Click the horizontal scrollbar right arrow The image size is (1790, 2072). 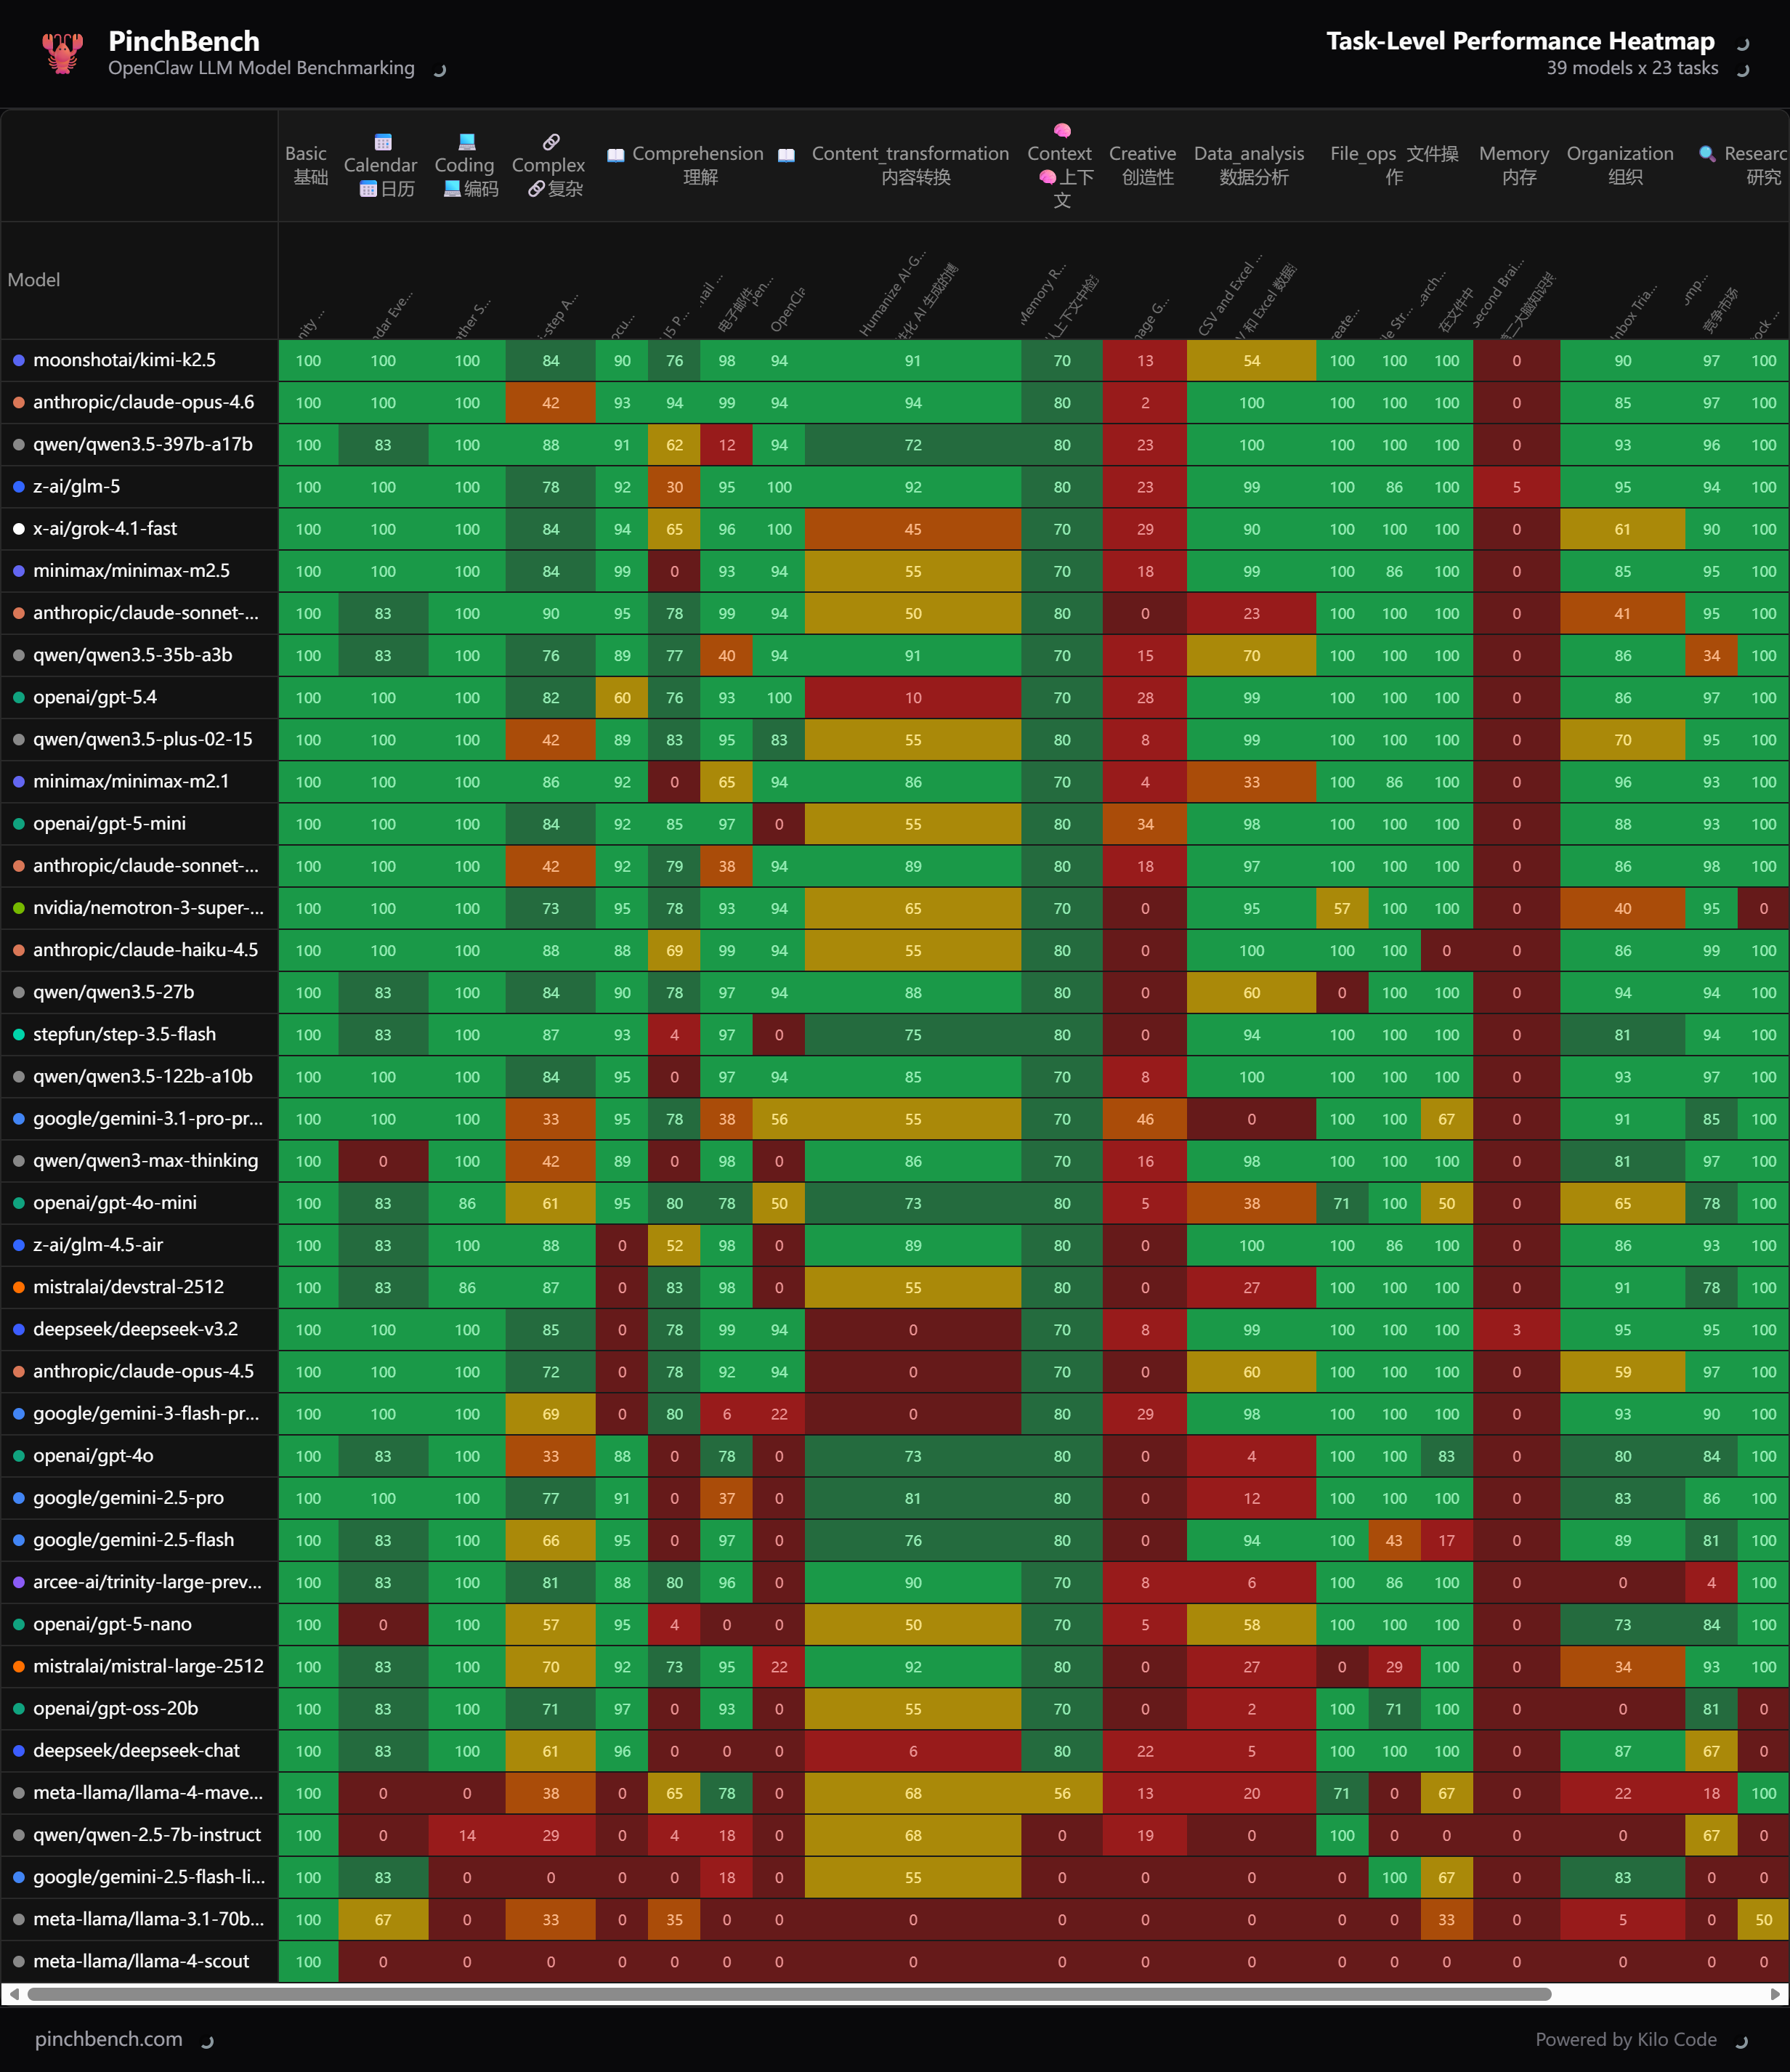click(x=1775, y=1994)
